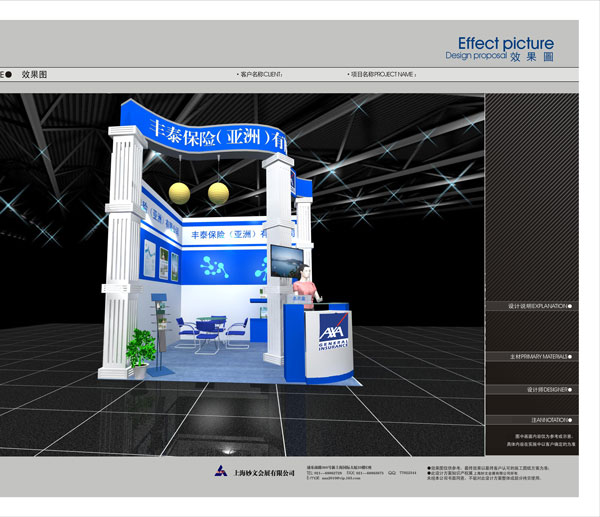Click the company logo in the footer
The image size is (600, 517).
221,471
